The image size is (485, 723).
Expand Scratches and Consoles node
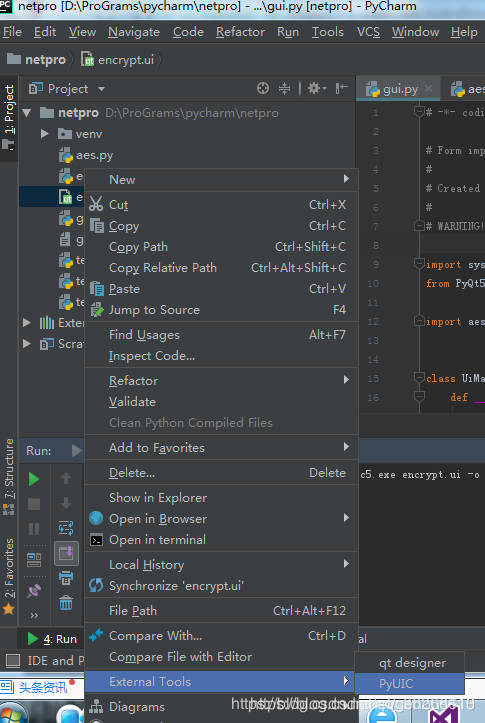point(27,344)
